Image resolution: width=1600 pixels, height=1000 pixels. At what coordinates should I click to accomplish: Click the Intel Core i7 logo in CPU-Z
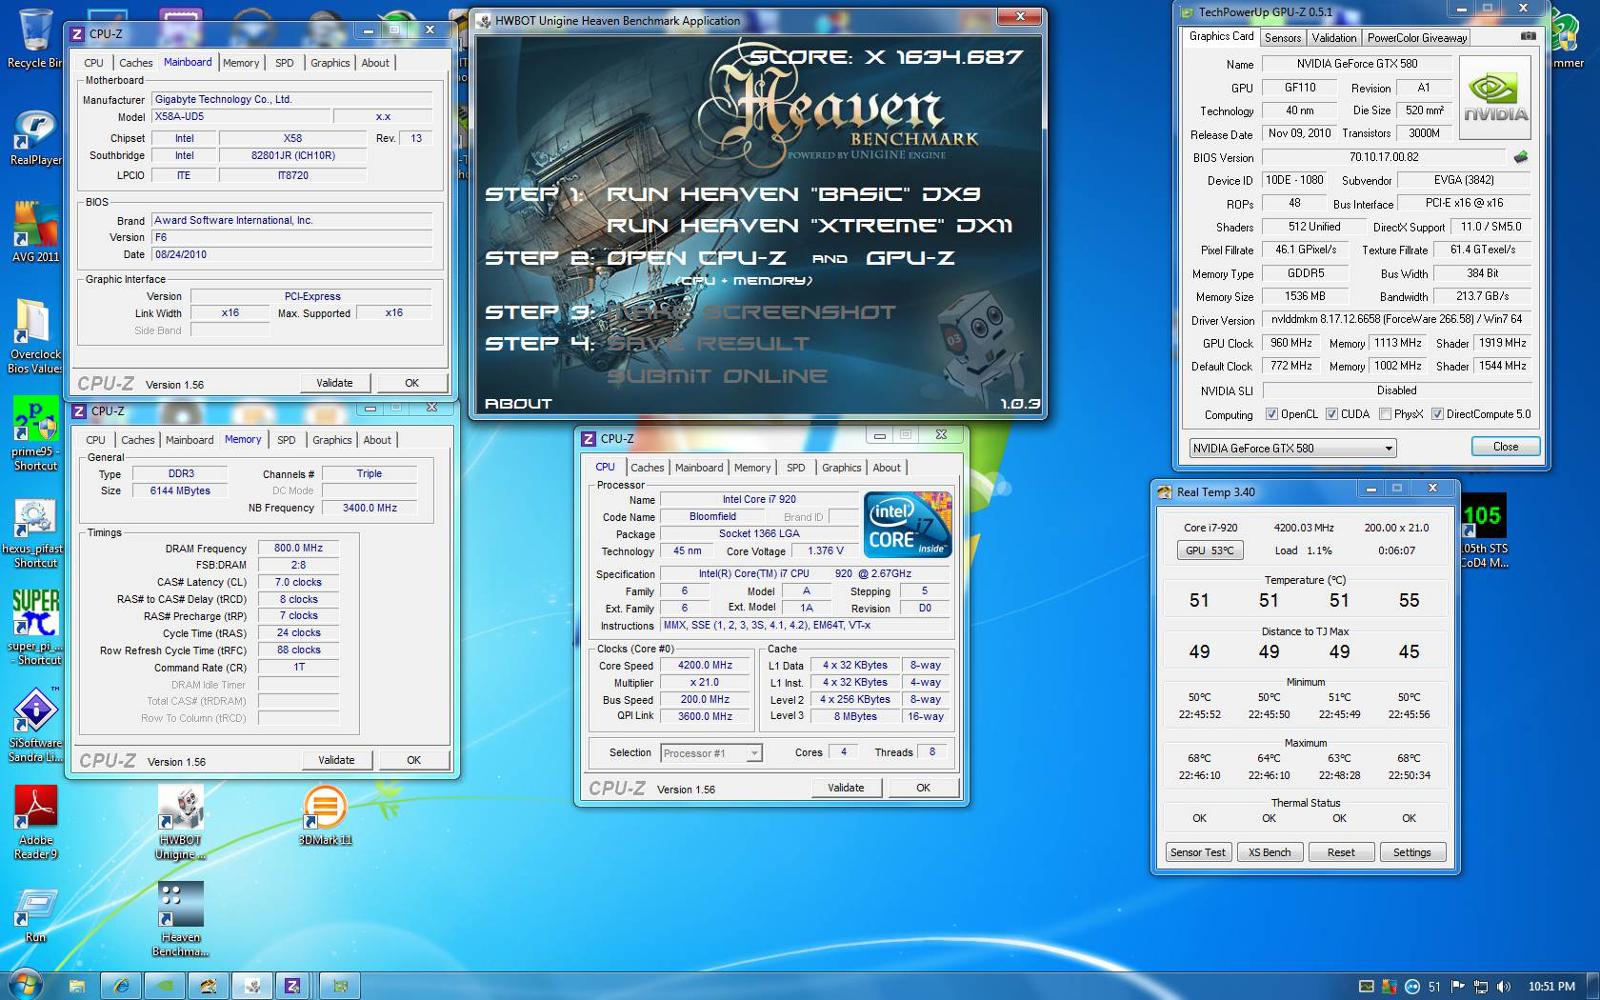908,524
